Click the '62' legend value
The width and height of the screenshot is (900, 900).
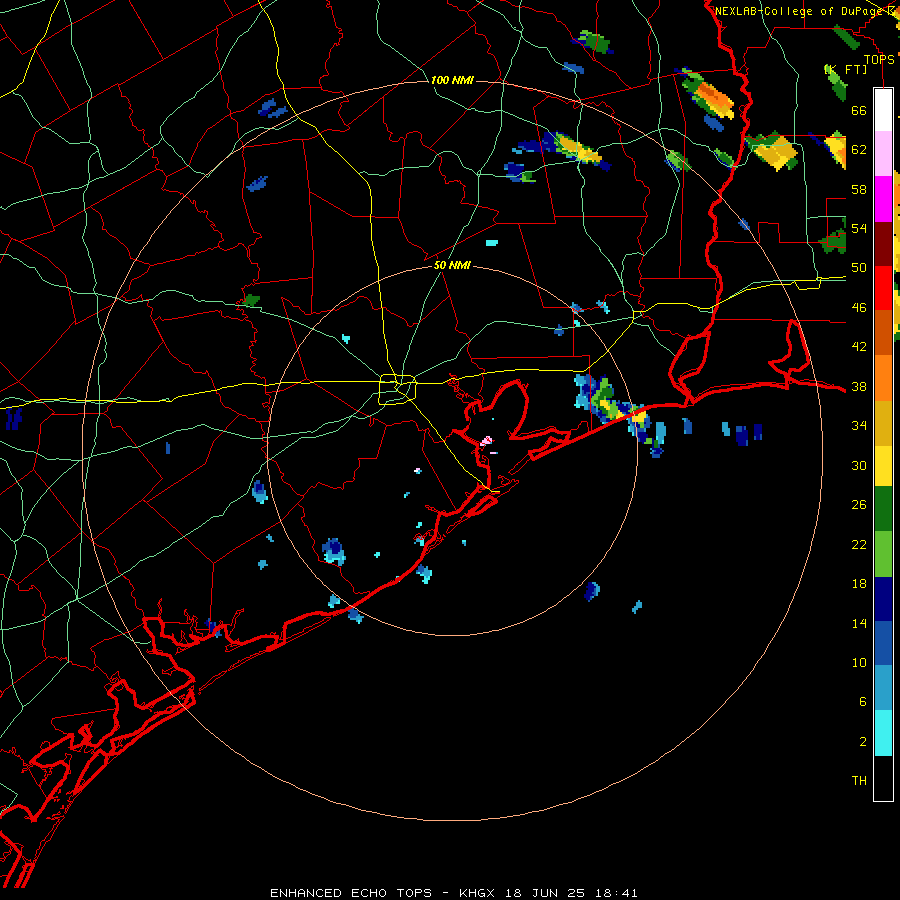click(x=859, y=149)
